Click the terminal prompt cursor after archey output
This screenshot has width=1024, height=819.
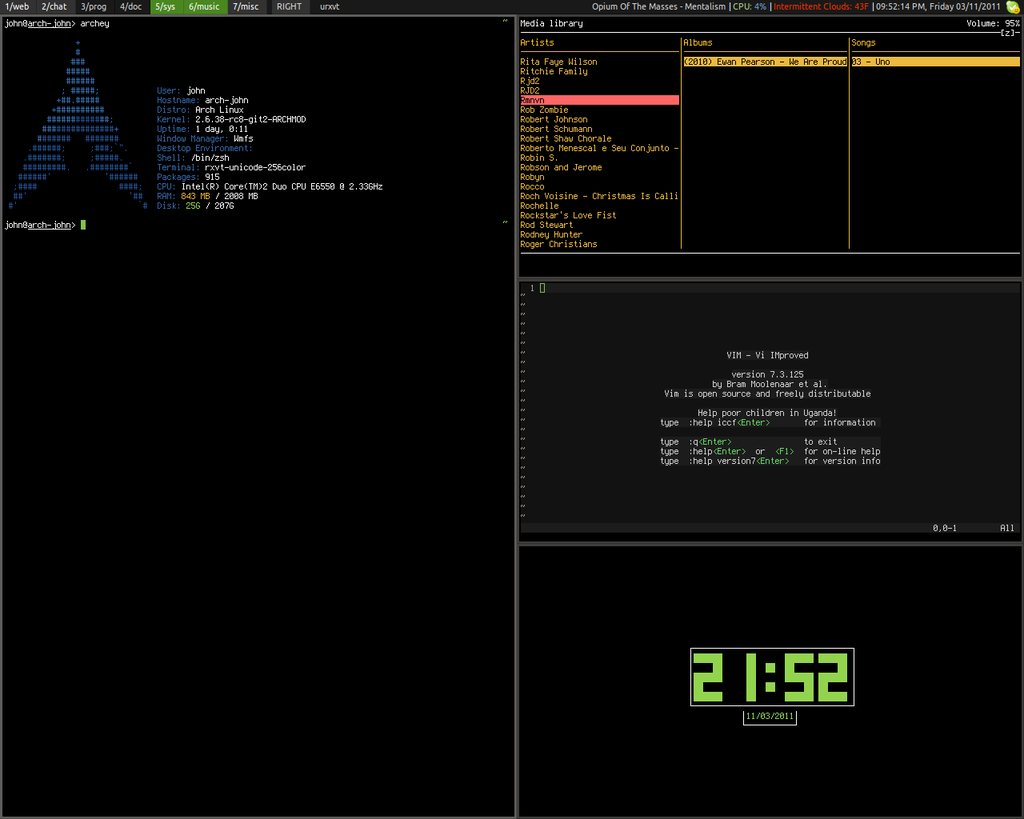tap(83, 225)
